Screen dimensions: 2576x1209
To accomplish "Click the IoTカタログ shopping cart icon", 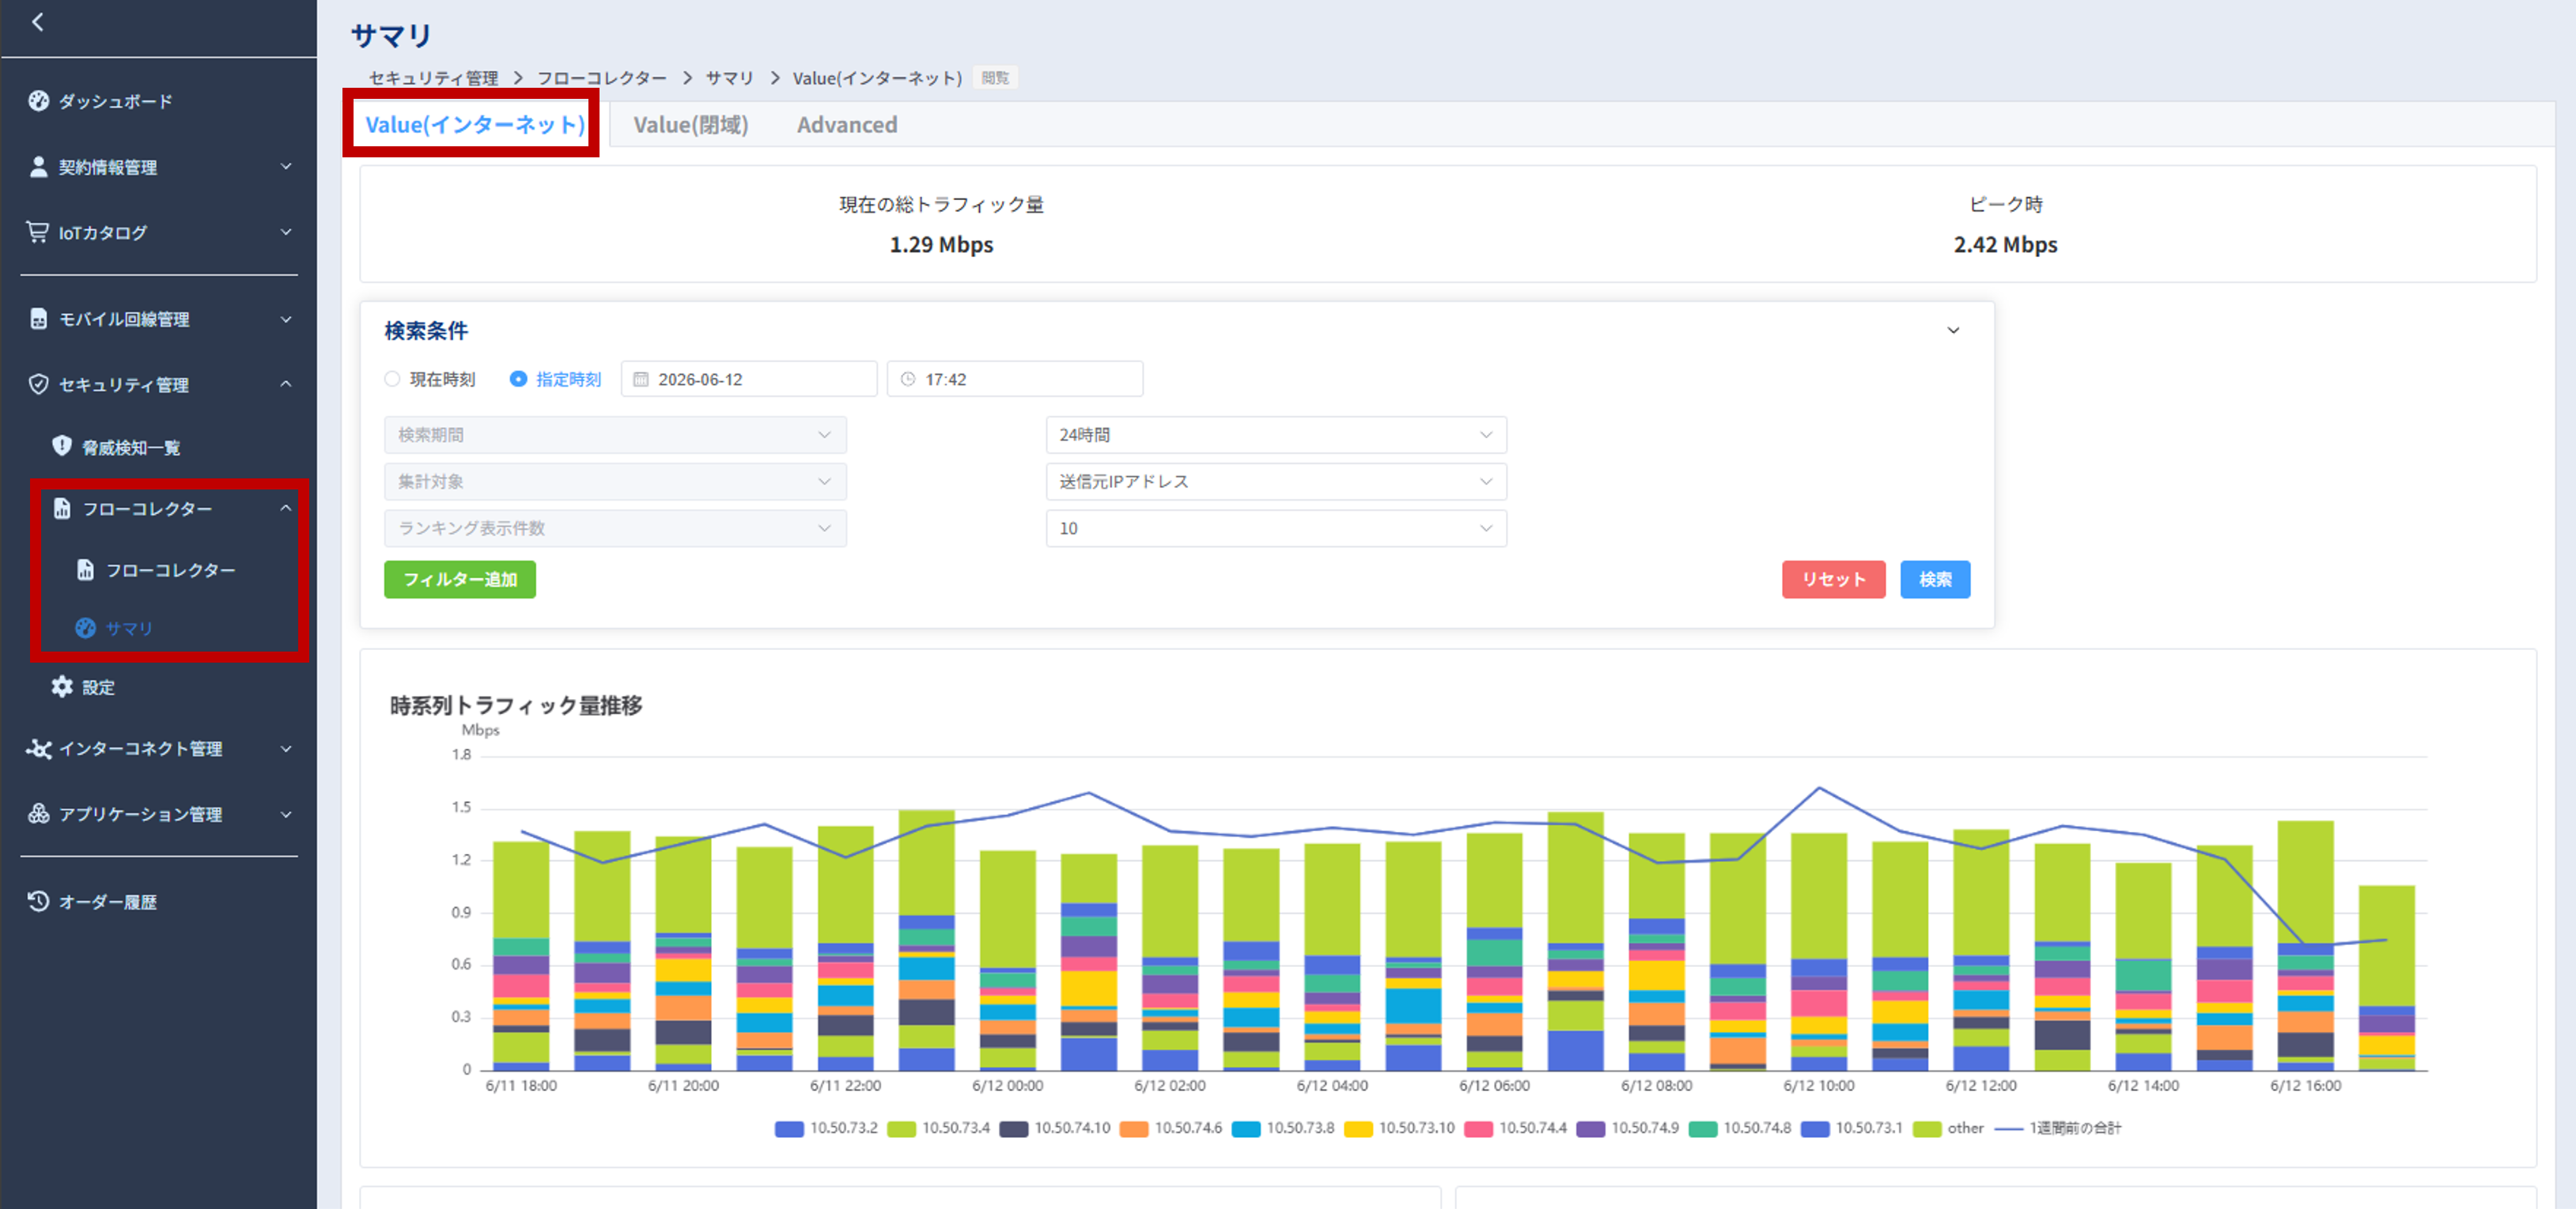I will (x=37, y=232).
